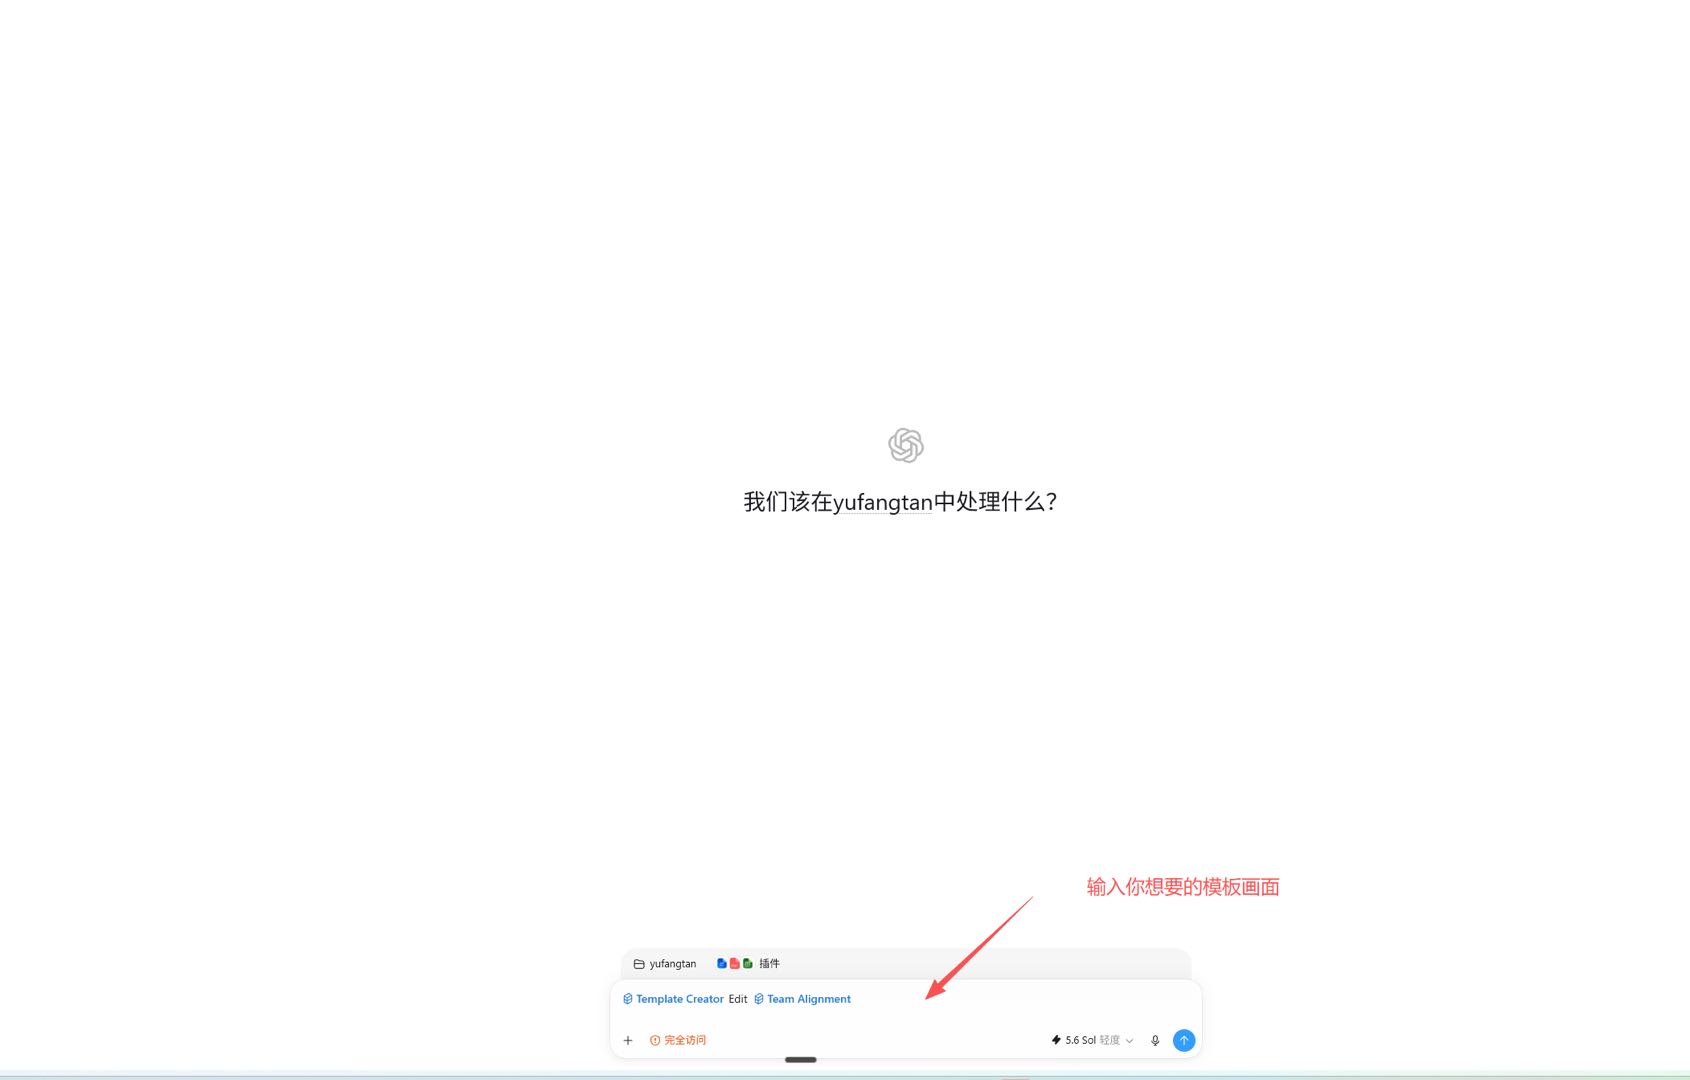Click the yufangtan project label above input
Screen dimensions: 1690x1080
[x=672, y=964]
